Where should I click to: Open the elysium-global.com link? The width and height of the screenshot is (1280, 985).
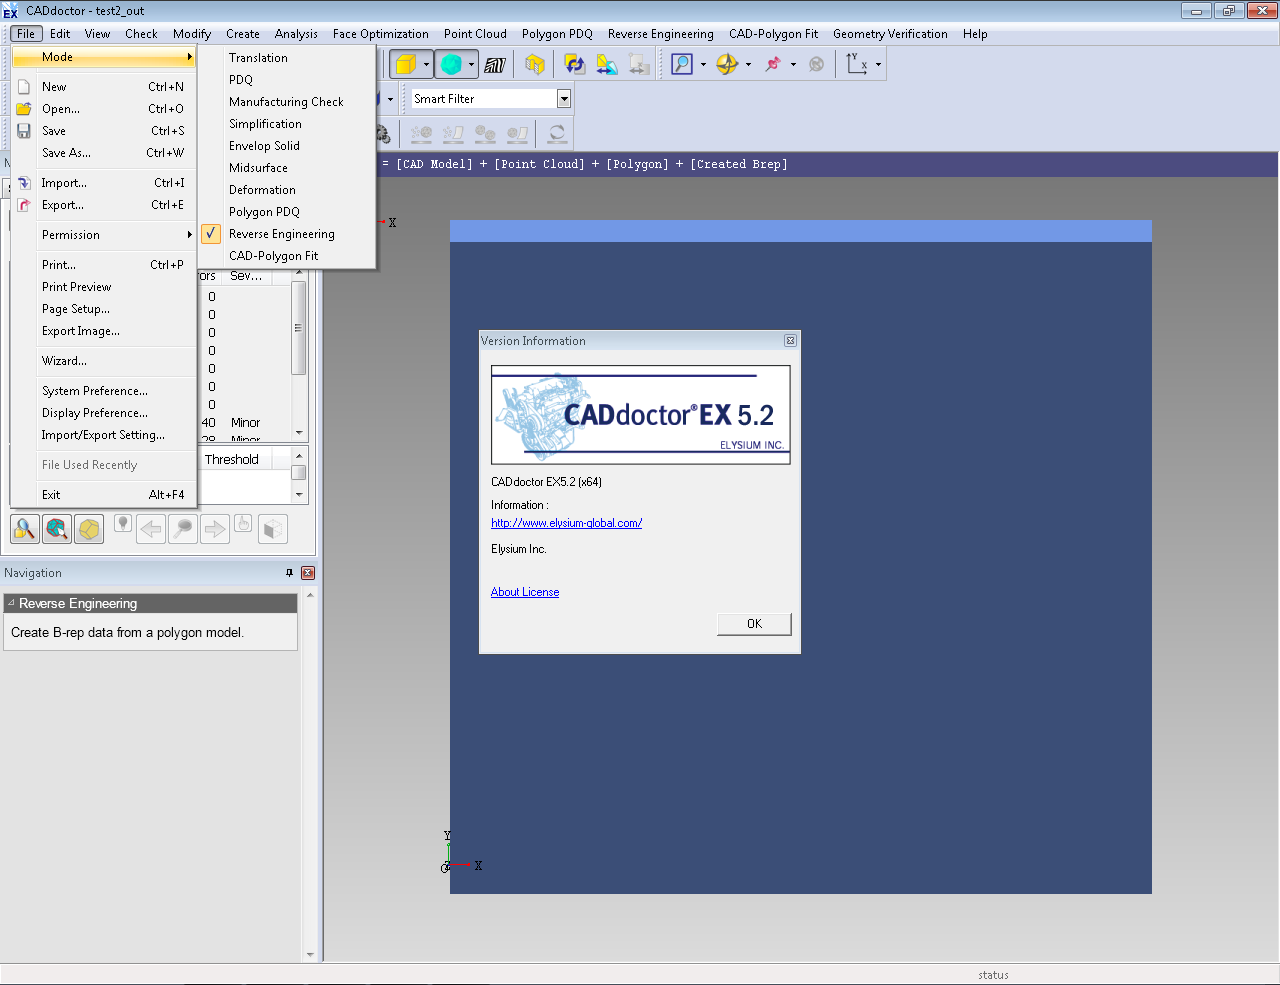(566, 523)
